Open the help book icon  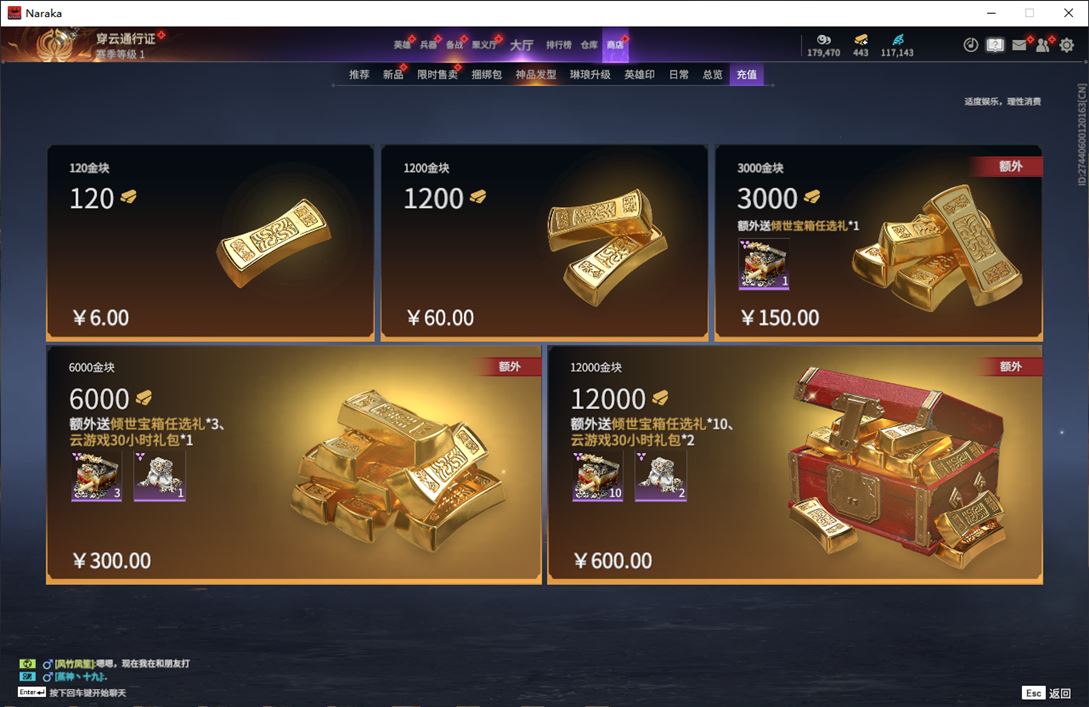pyautogui.click(x=995, y=45)
